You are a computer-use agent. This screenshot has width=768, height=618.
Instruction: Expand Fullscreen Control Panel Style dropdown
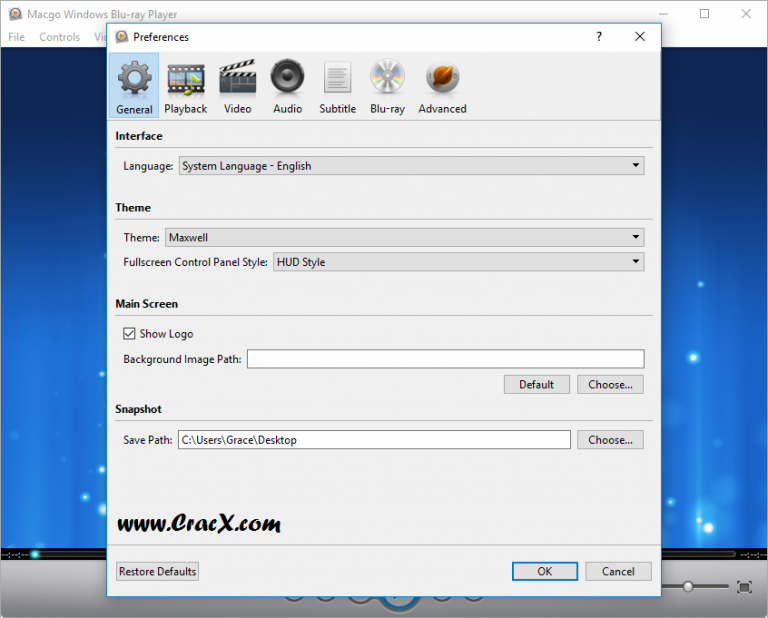point(458,262)
